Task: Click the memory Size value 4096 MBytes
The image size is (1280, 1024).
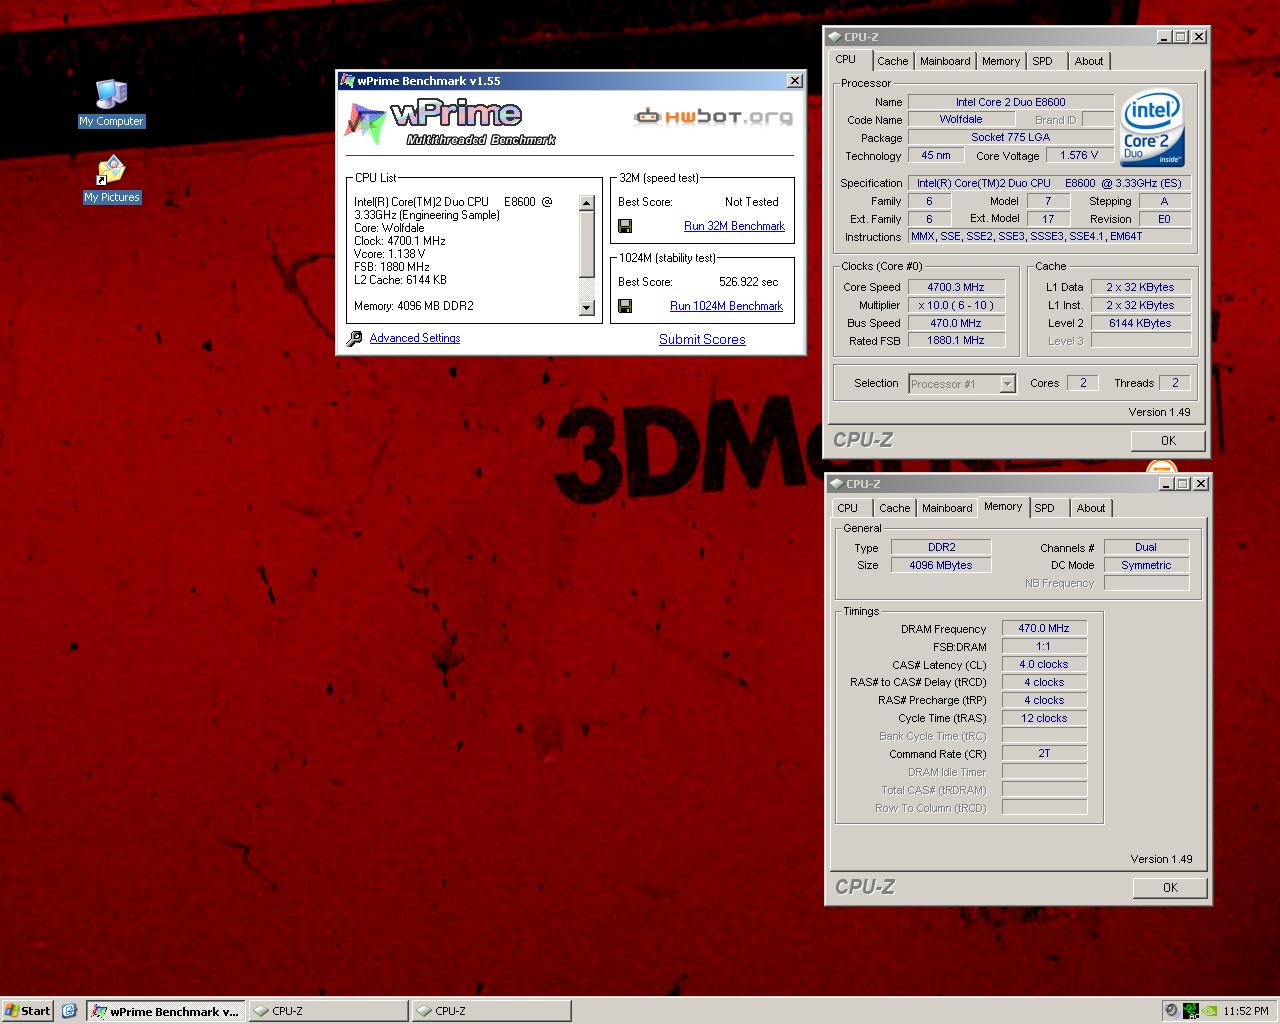Action: pyautogui.click(x=941, y=565)
